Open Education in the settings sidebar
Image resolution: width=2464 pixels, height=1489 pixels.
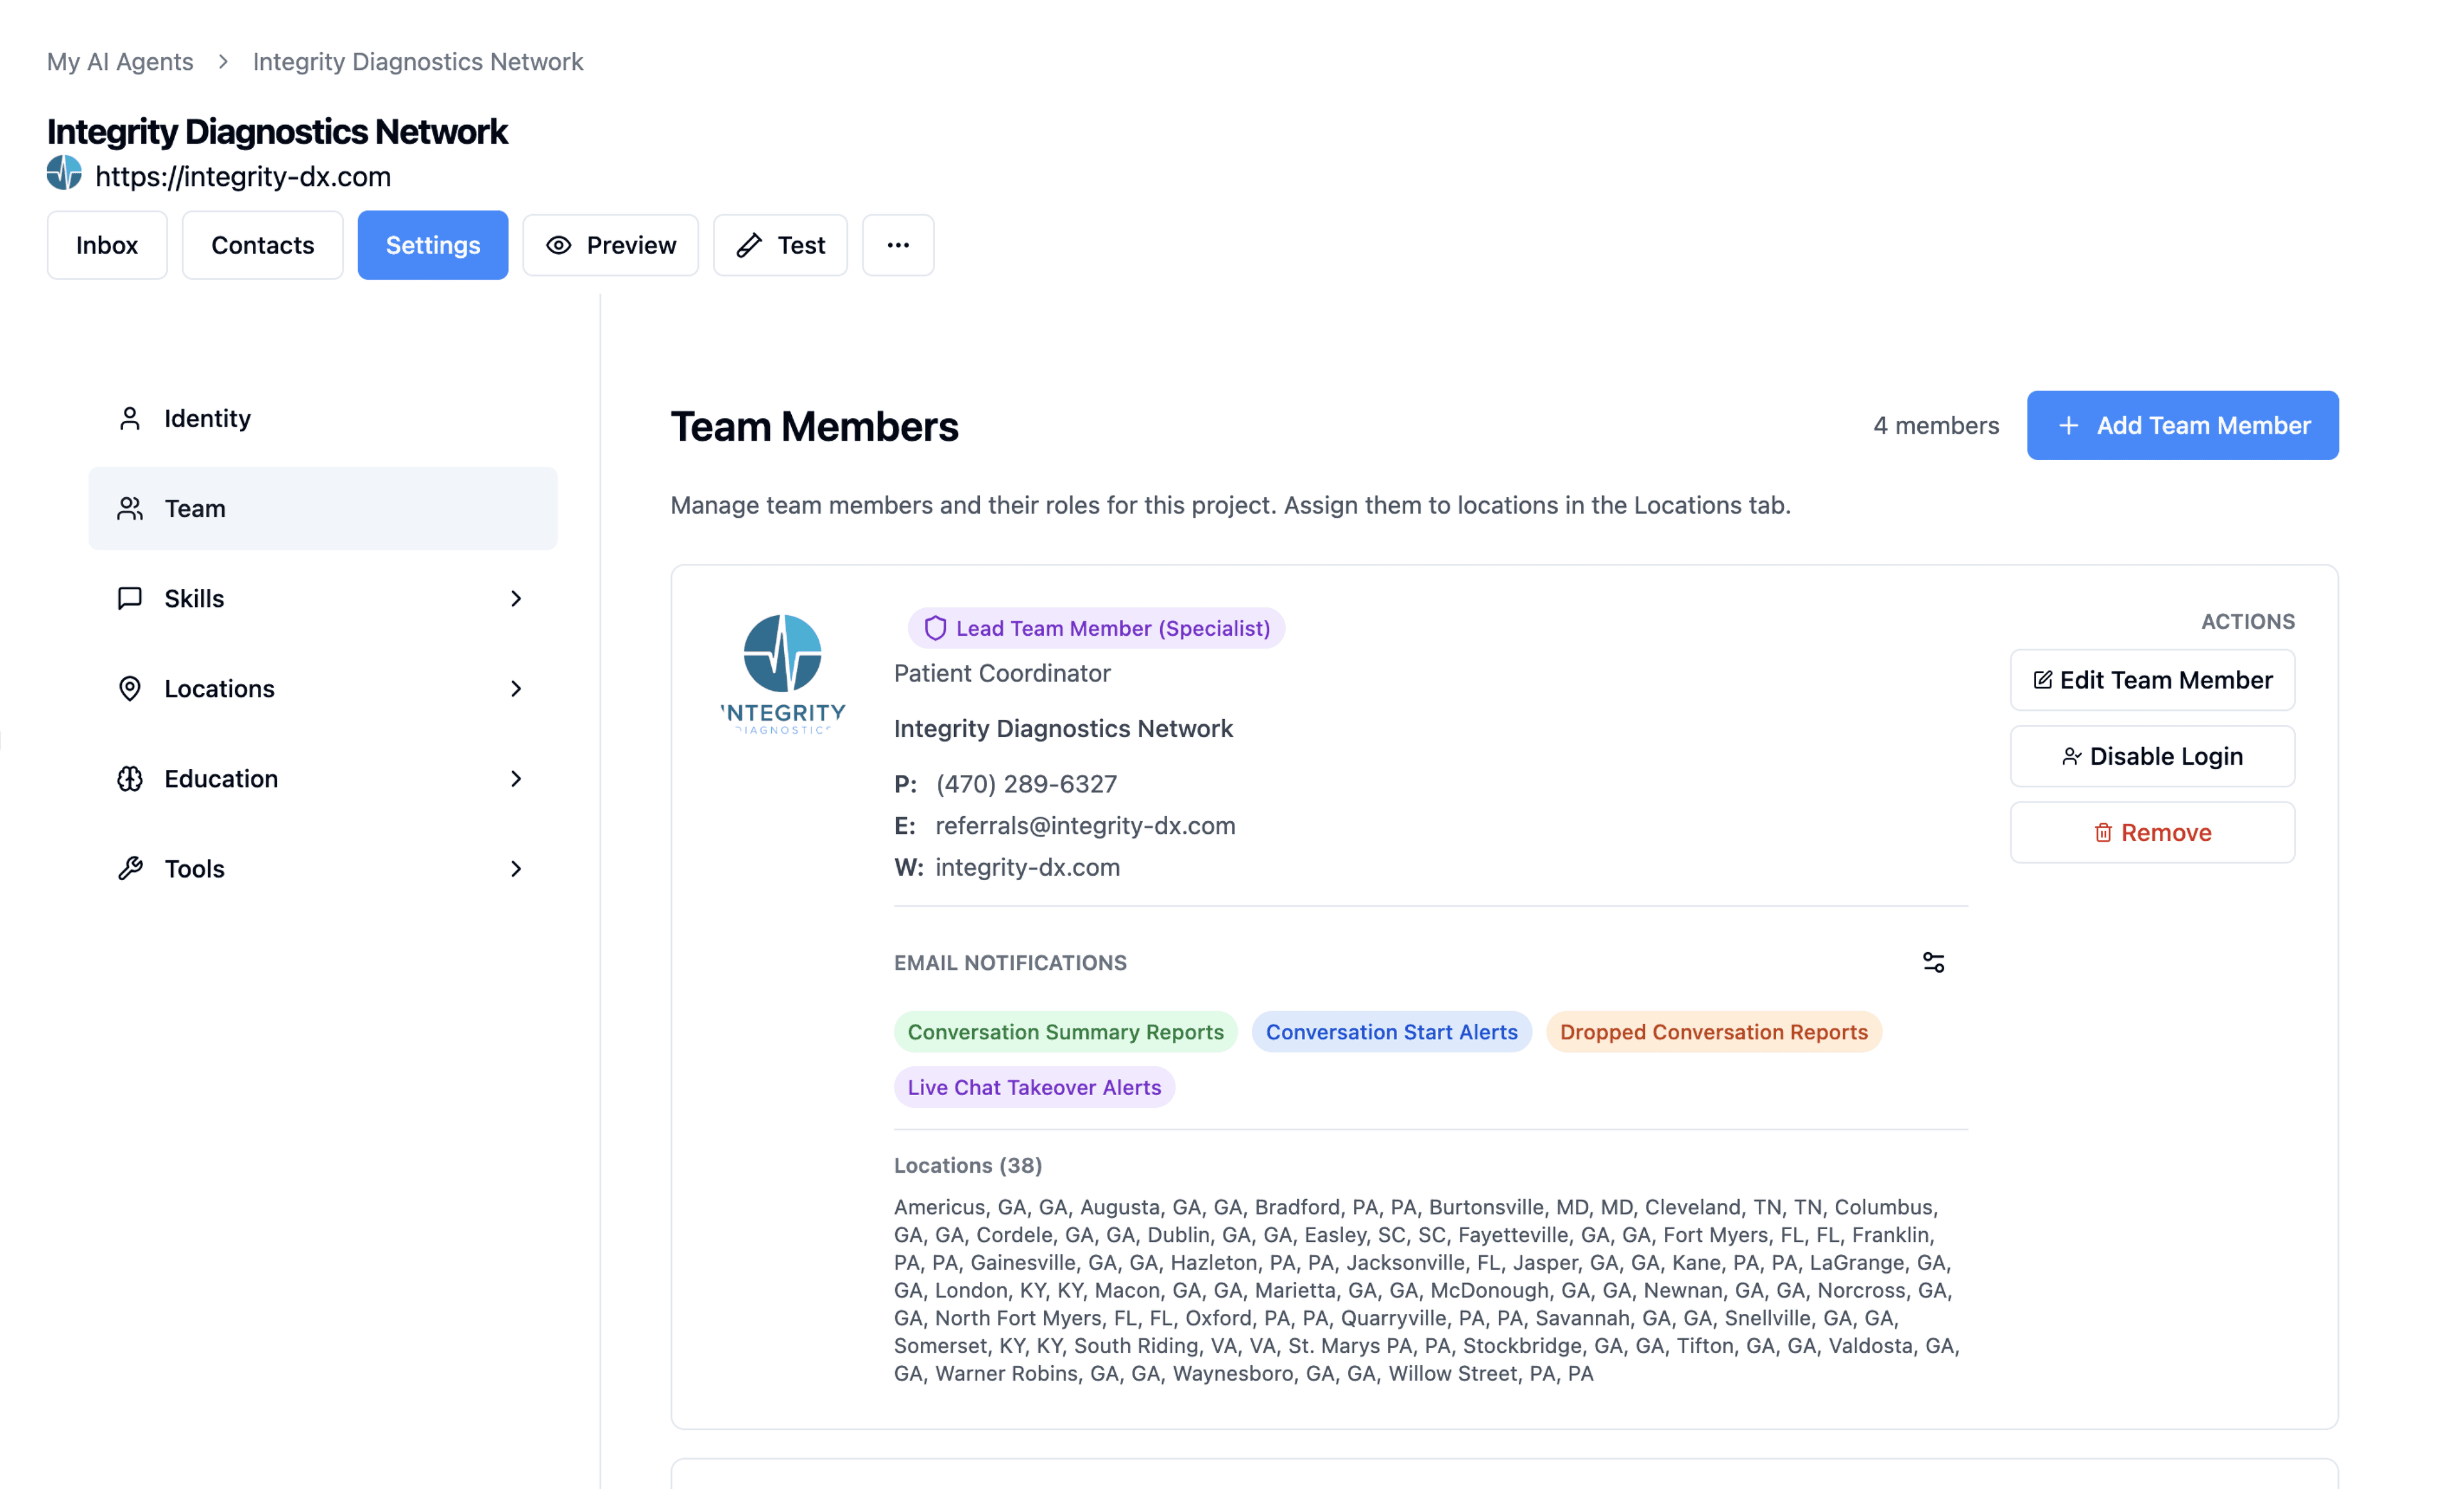323,778
